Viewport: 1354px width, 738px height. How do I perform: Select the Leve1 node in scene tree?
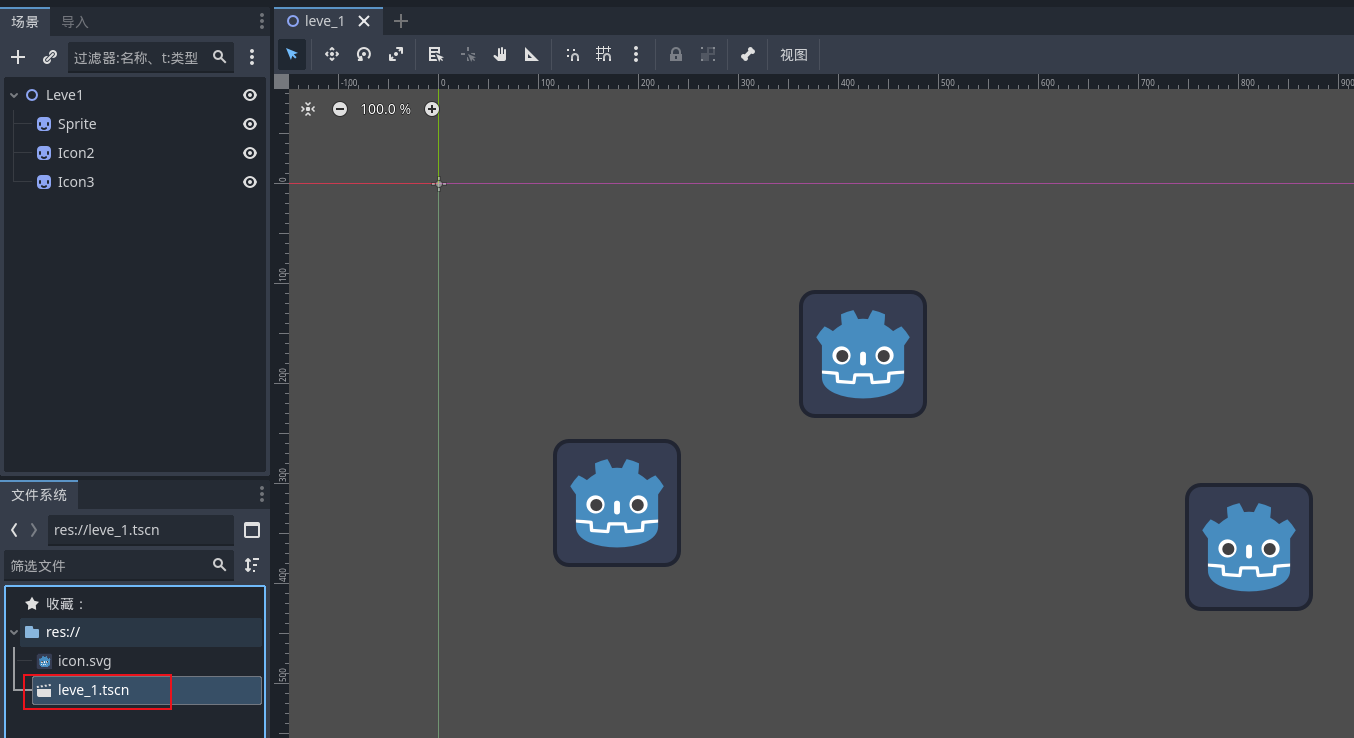click(x=65, y=95)
